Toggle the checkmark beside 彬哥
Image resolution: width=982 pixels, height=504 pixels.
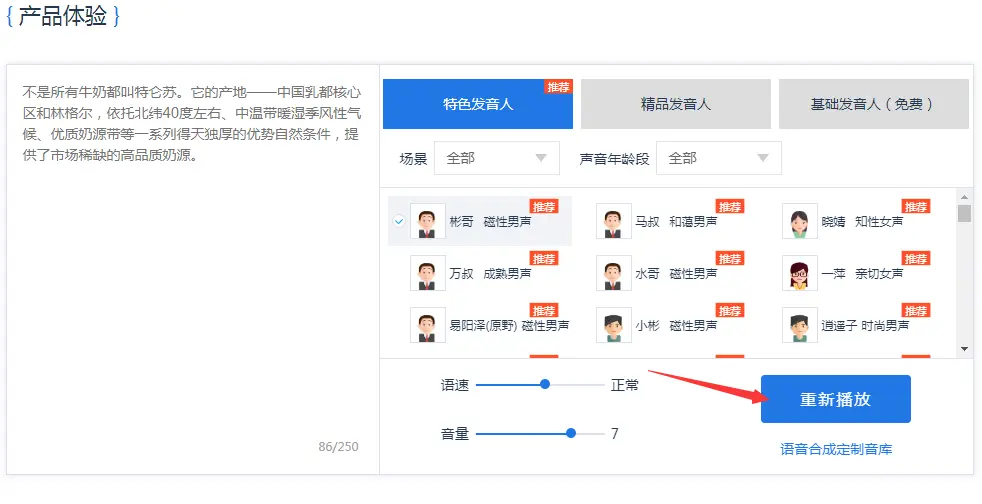[398, 221]
